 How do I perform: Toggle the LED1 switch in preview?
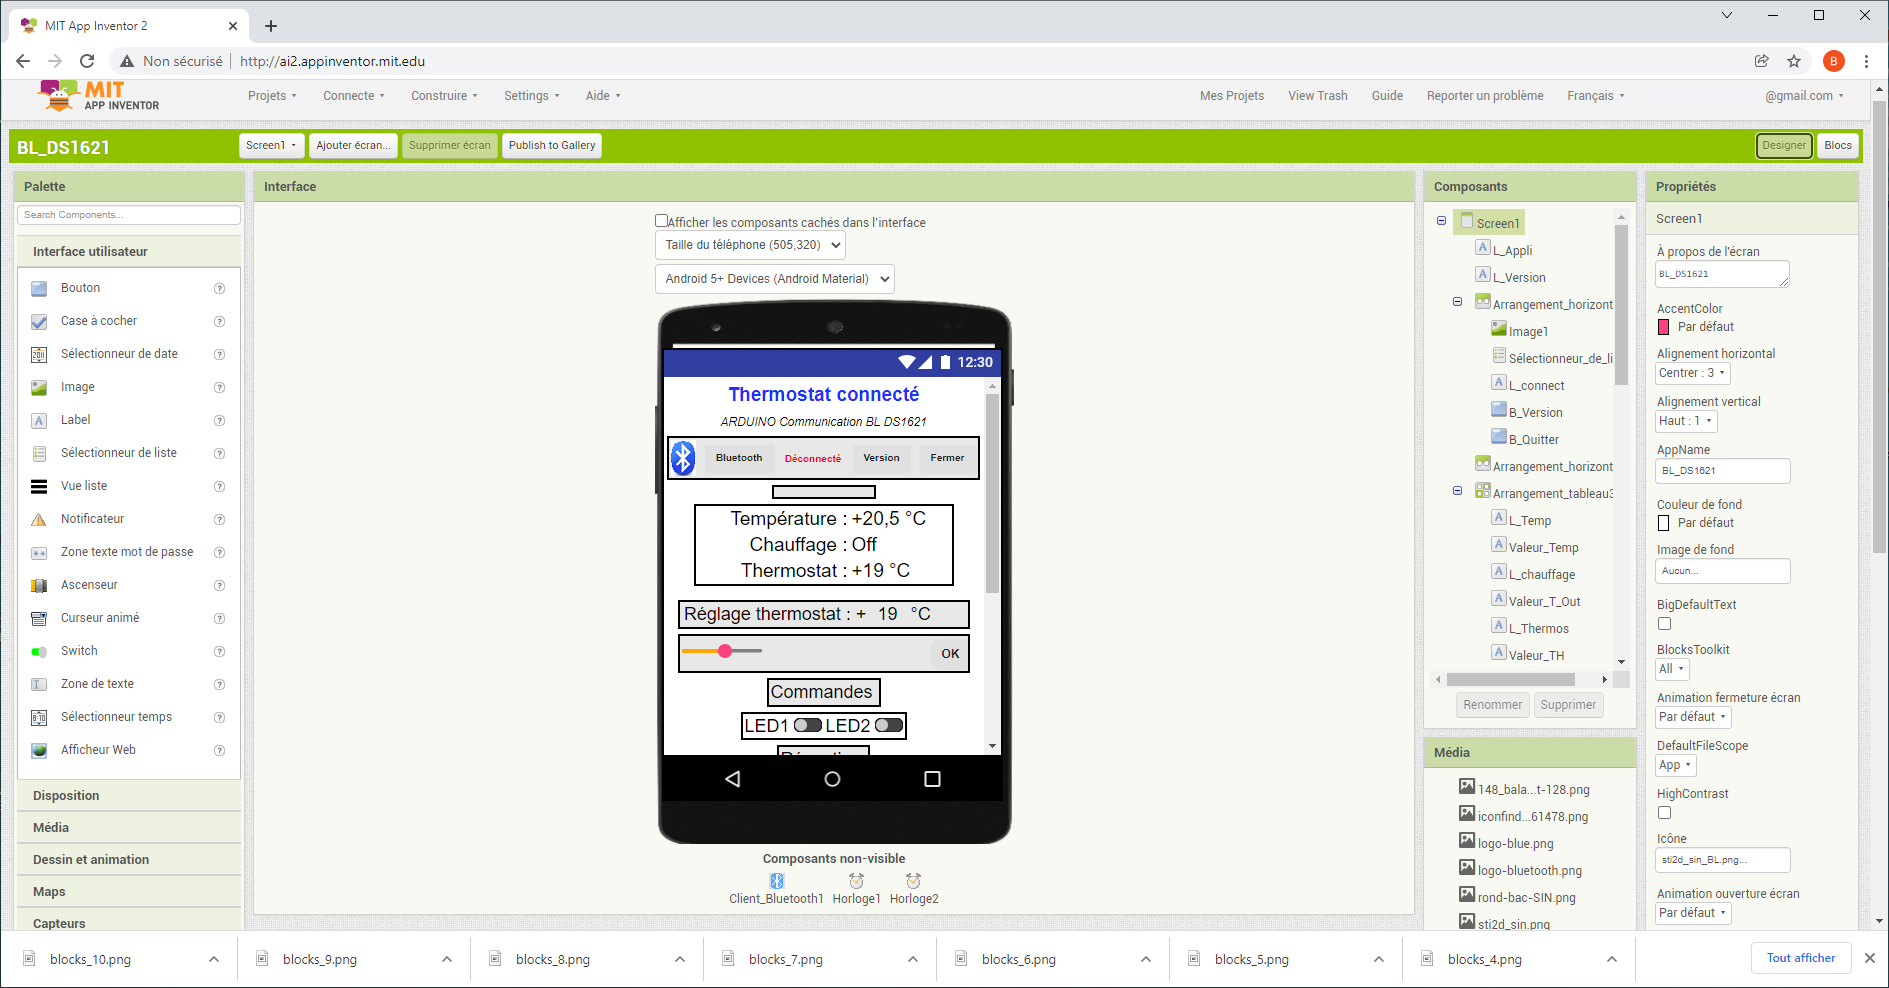[808, 726]
